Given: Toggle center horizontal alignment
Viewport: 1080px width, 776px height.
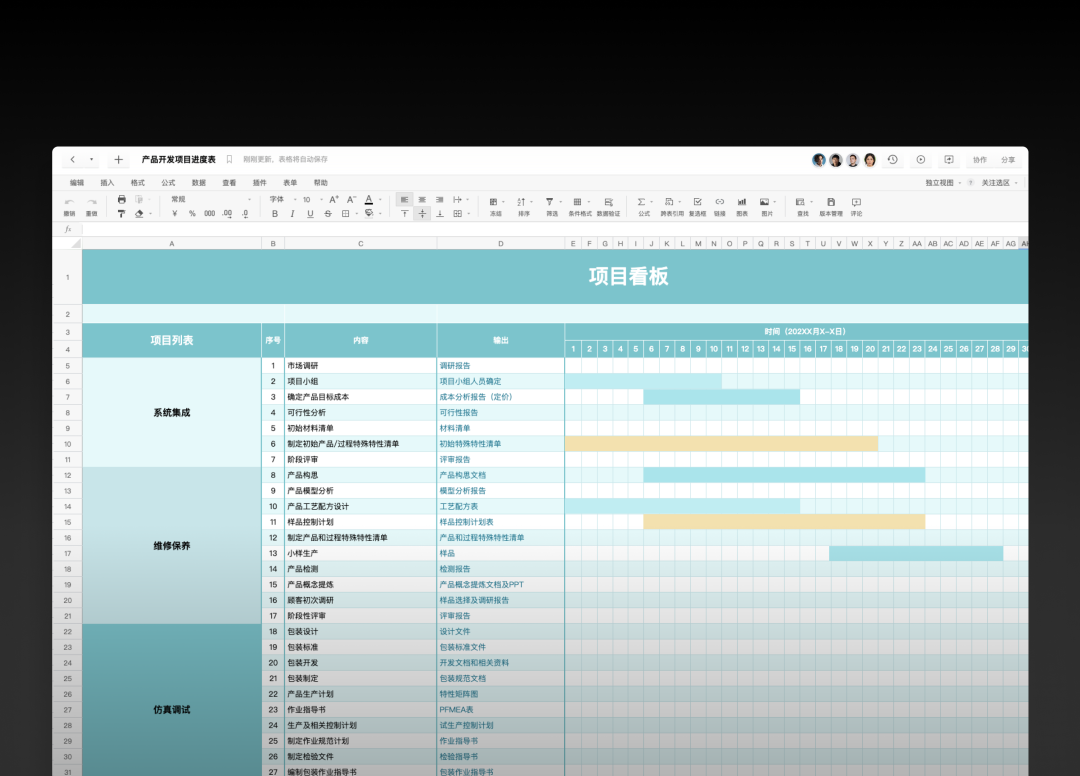Looking at the screenshot, I should (x=422, y=200).
